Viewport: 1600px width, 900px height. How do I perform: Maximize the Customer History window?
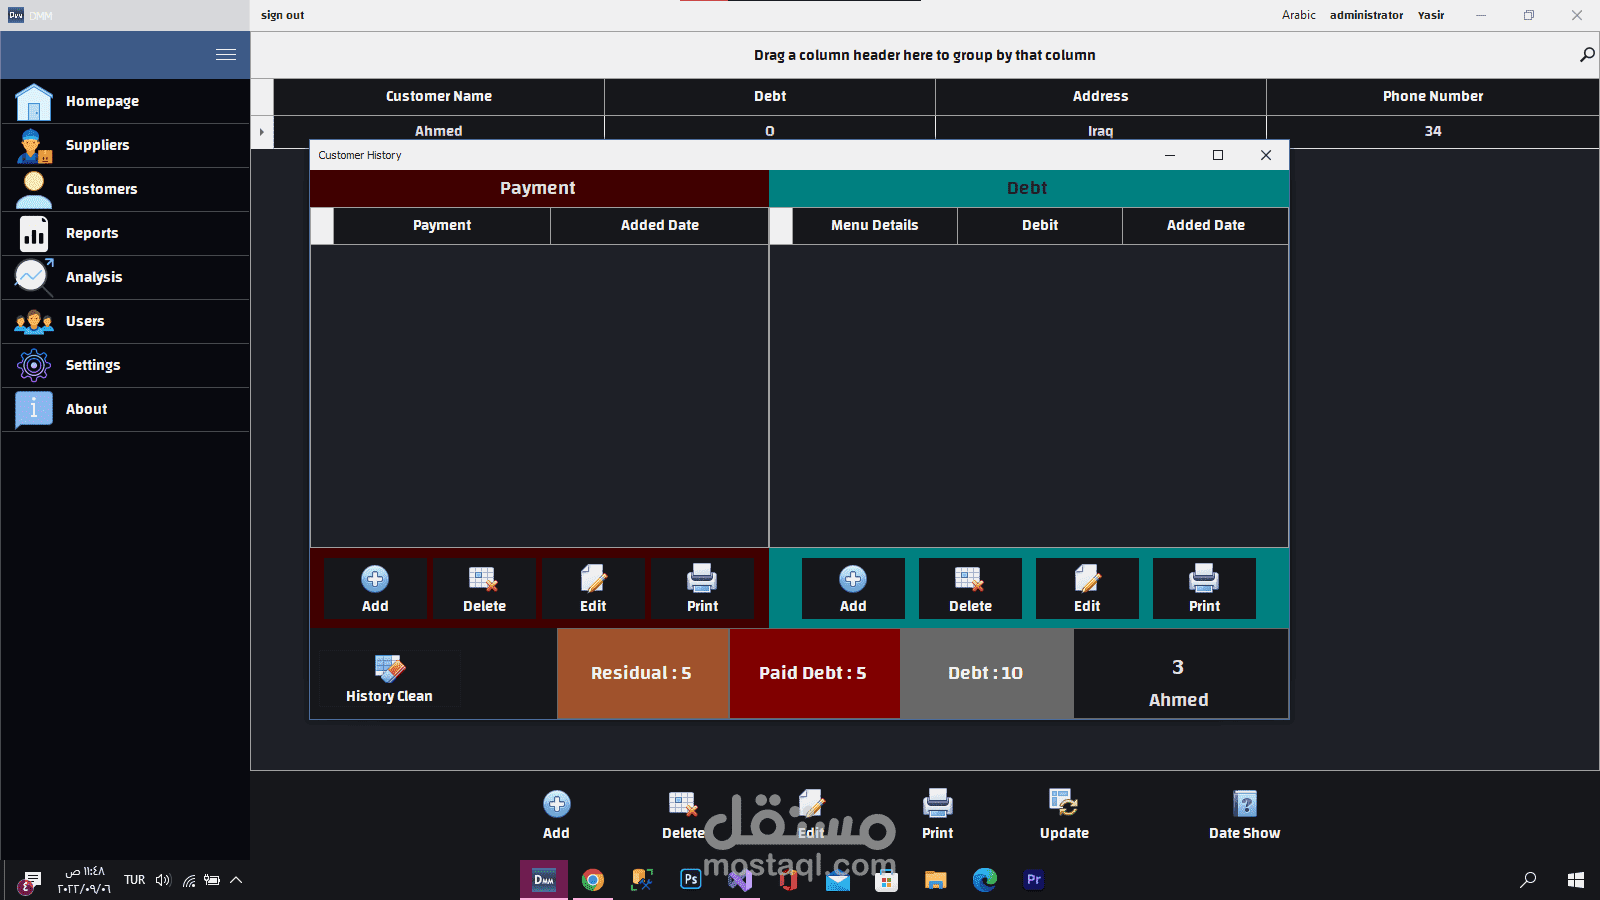click(x=1218, y=155)
